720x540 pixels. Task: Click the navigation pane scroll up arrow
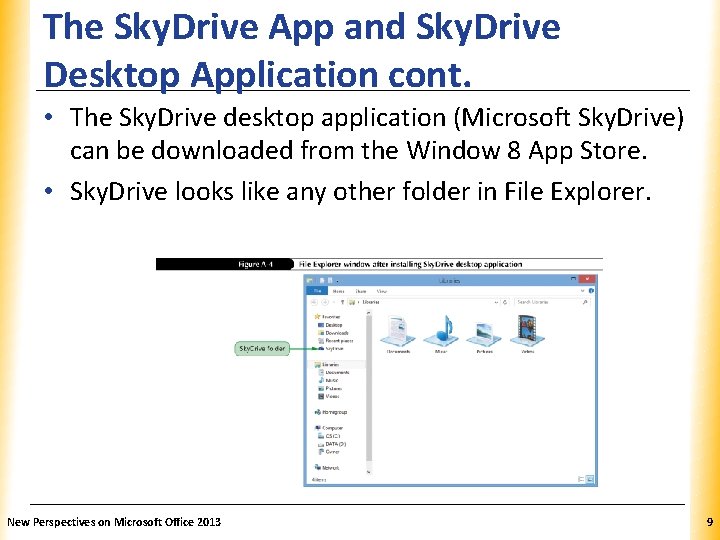coord(369,313)
